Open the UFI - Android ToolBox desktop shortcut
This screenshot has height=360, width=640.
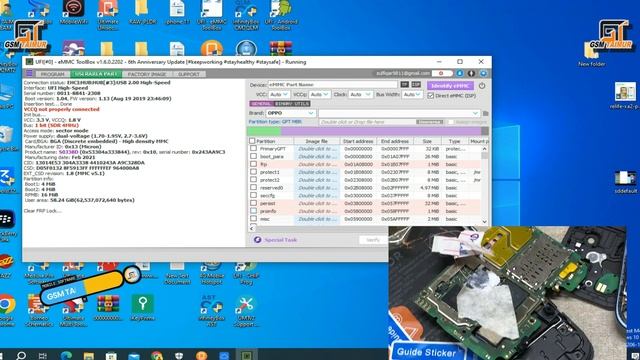coord(281,15)
